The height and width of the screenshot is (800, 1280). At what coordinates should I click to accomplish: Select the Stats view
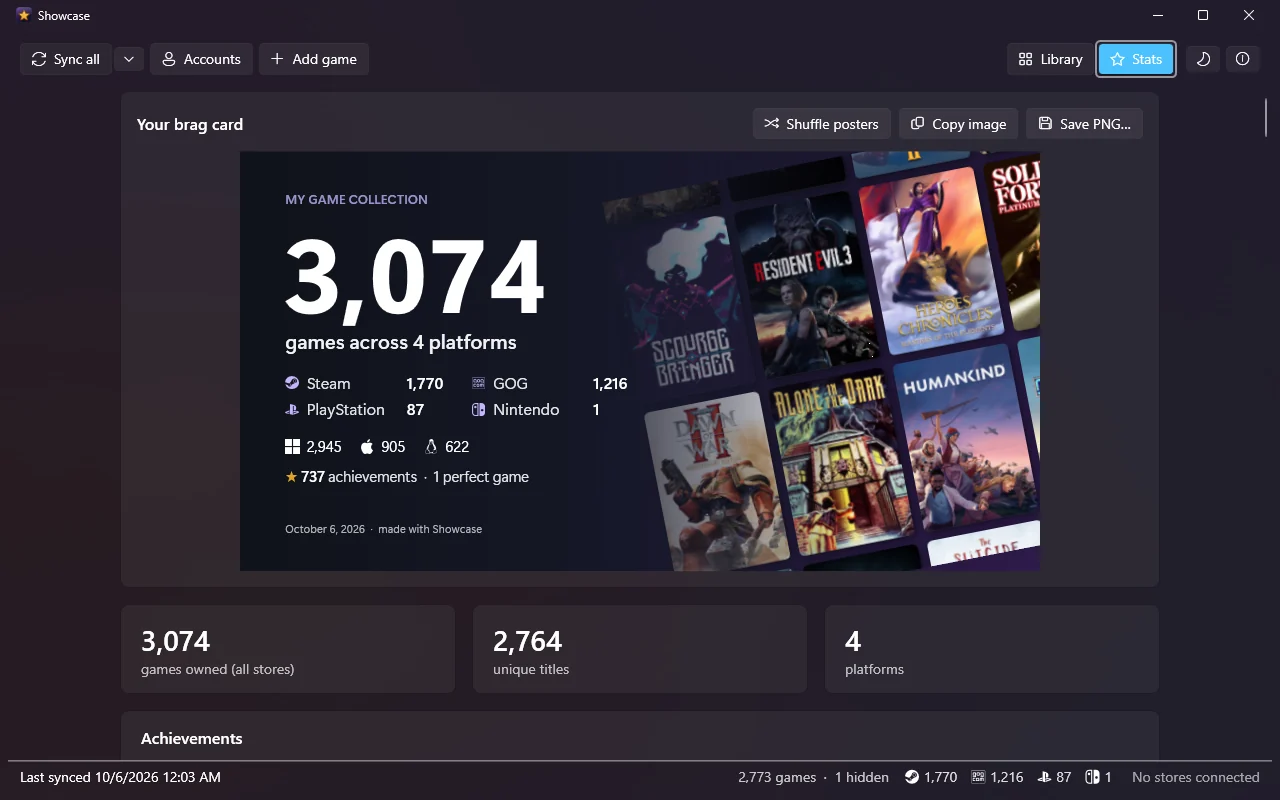pos(1136,59)
